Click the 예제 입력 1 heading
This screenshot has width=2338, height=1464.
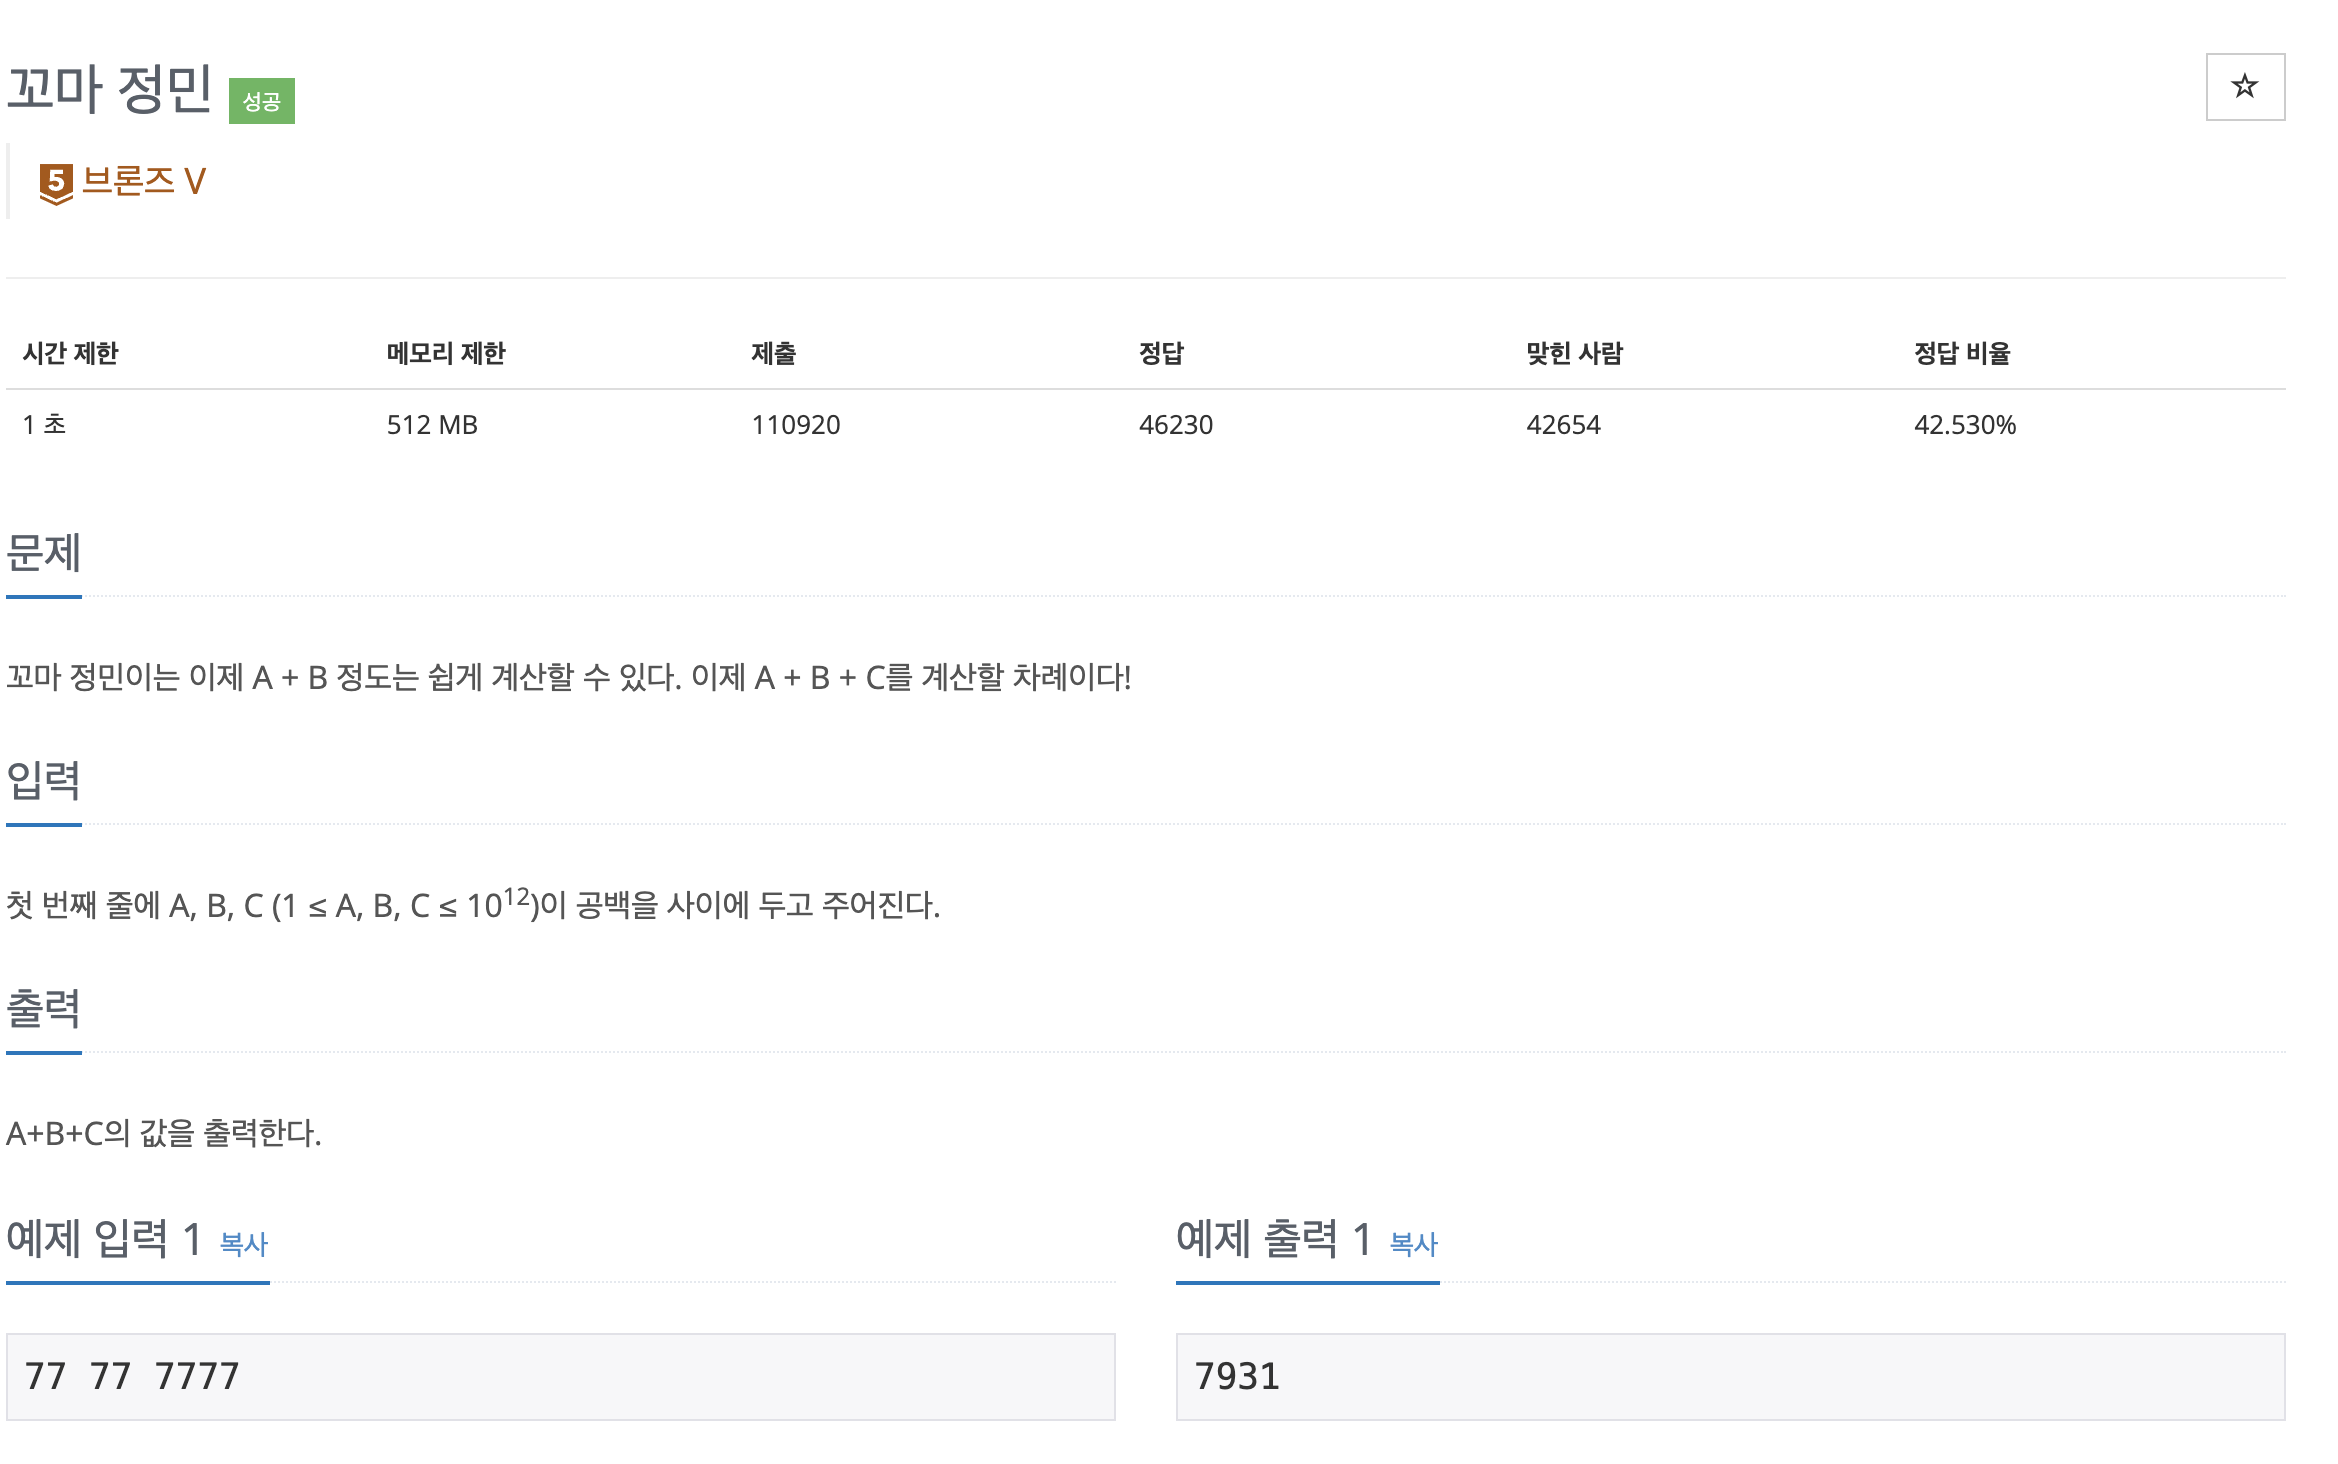[104, 1239]
